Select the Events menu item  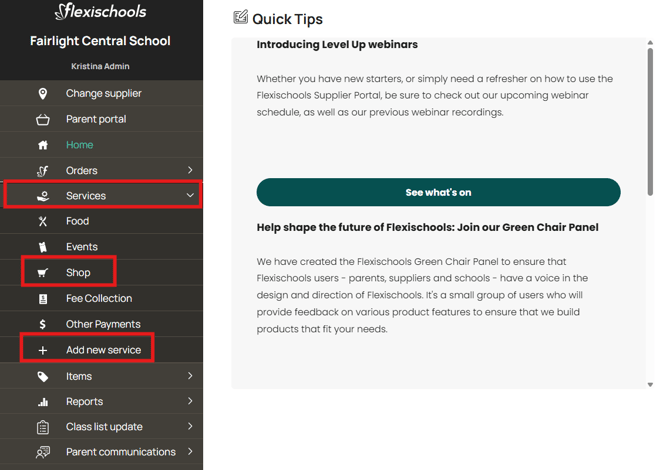[82, 247]
